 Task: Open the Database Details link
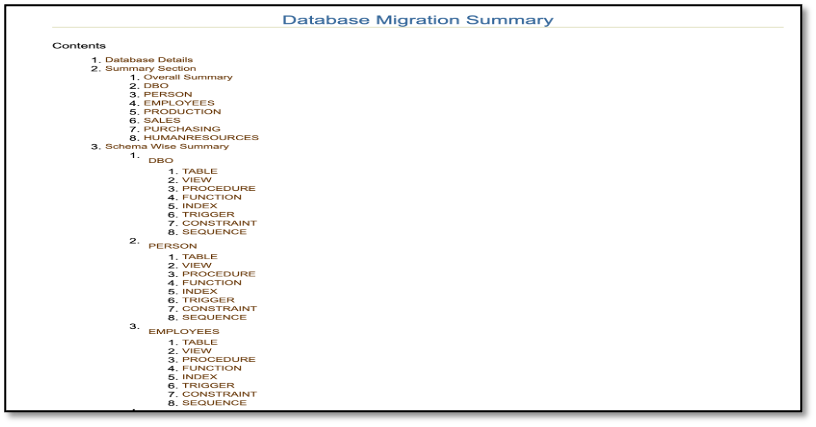point(149,60)
